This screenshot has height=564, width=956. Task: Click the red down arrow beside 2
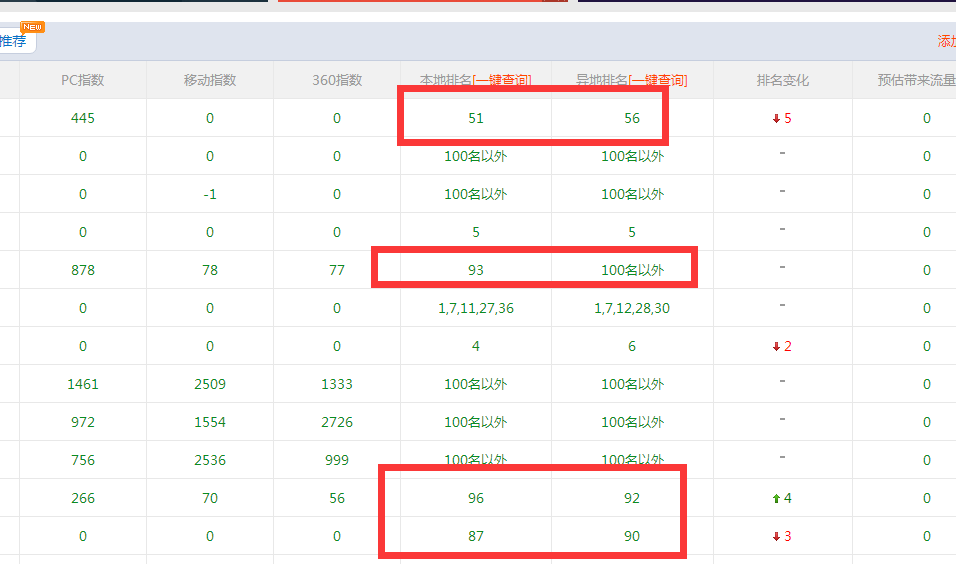[775, 347]
